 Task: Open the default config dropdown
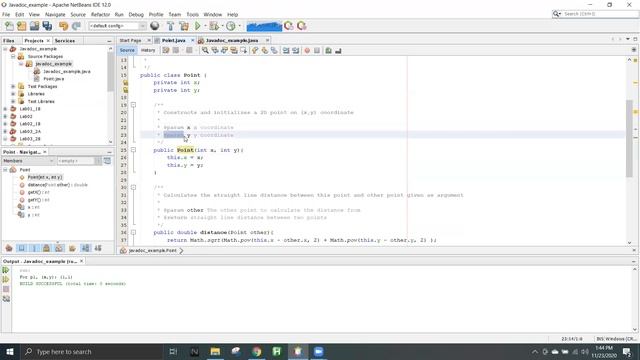(117, 26)
